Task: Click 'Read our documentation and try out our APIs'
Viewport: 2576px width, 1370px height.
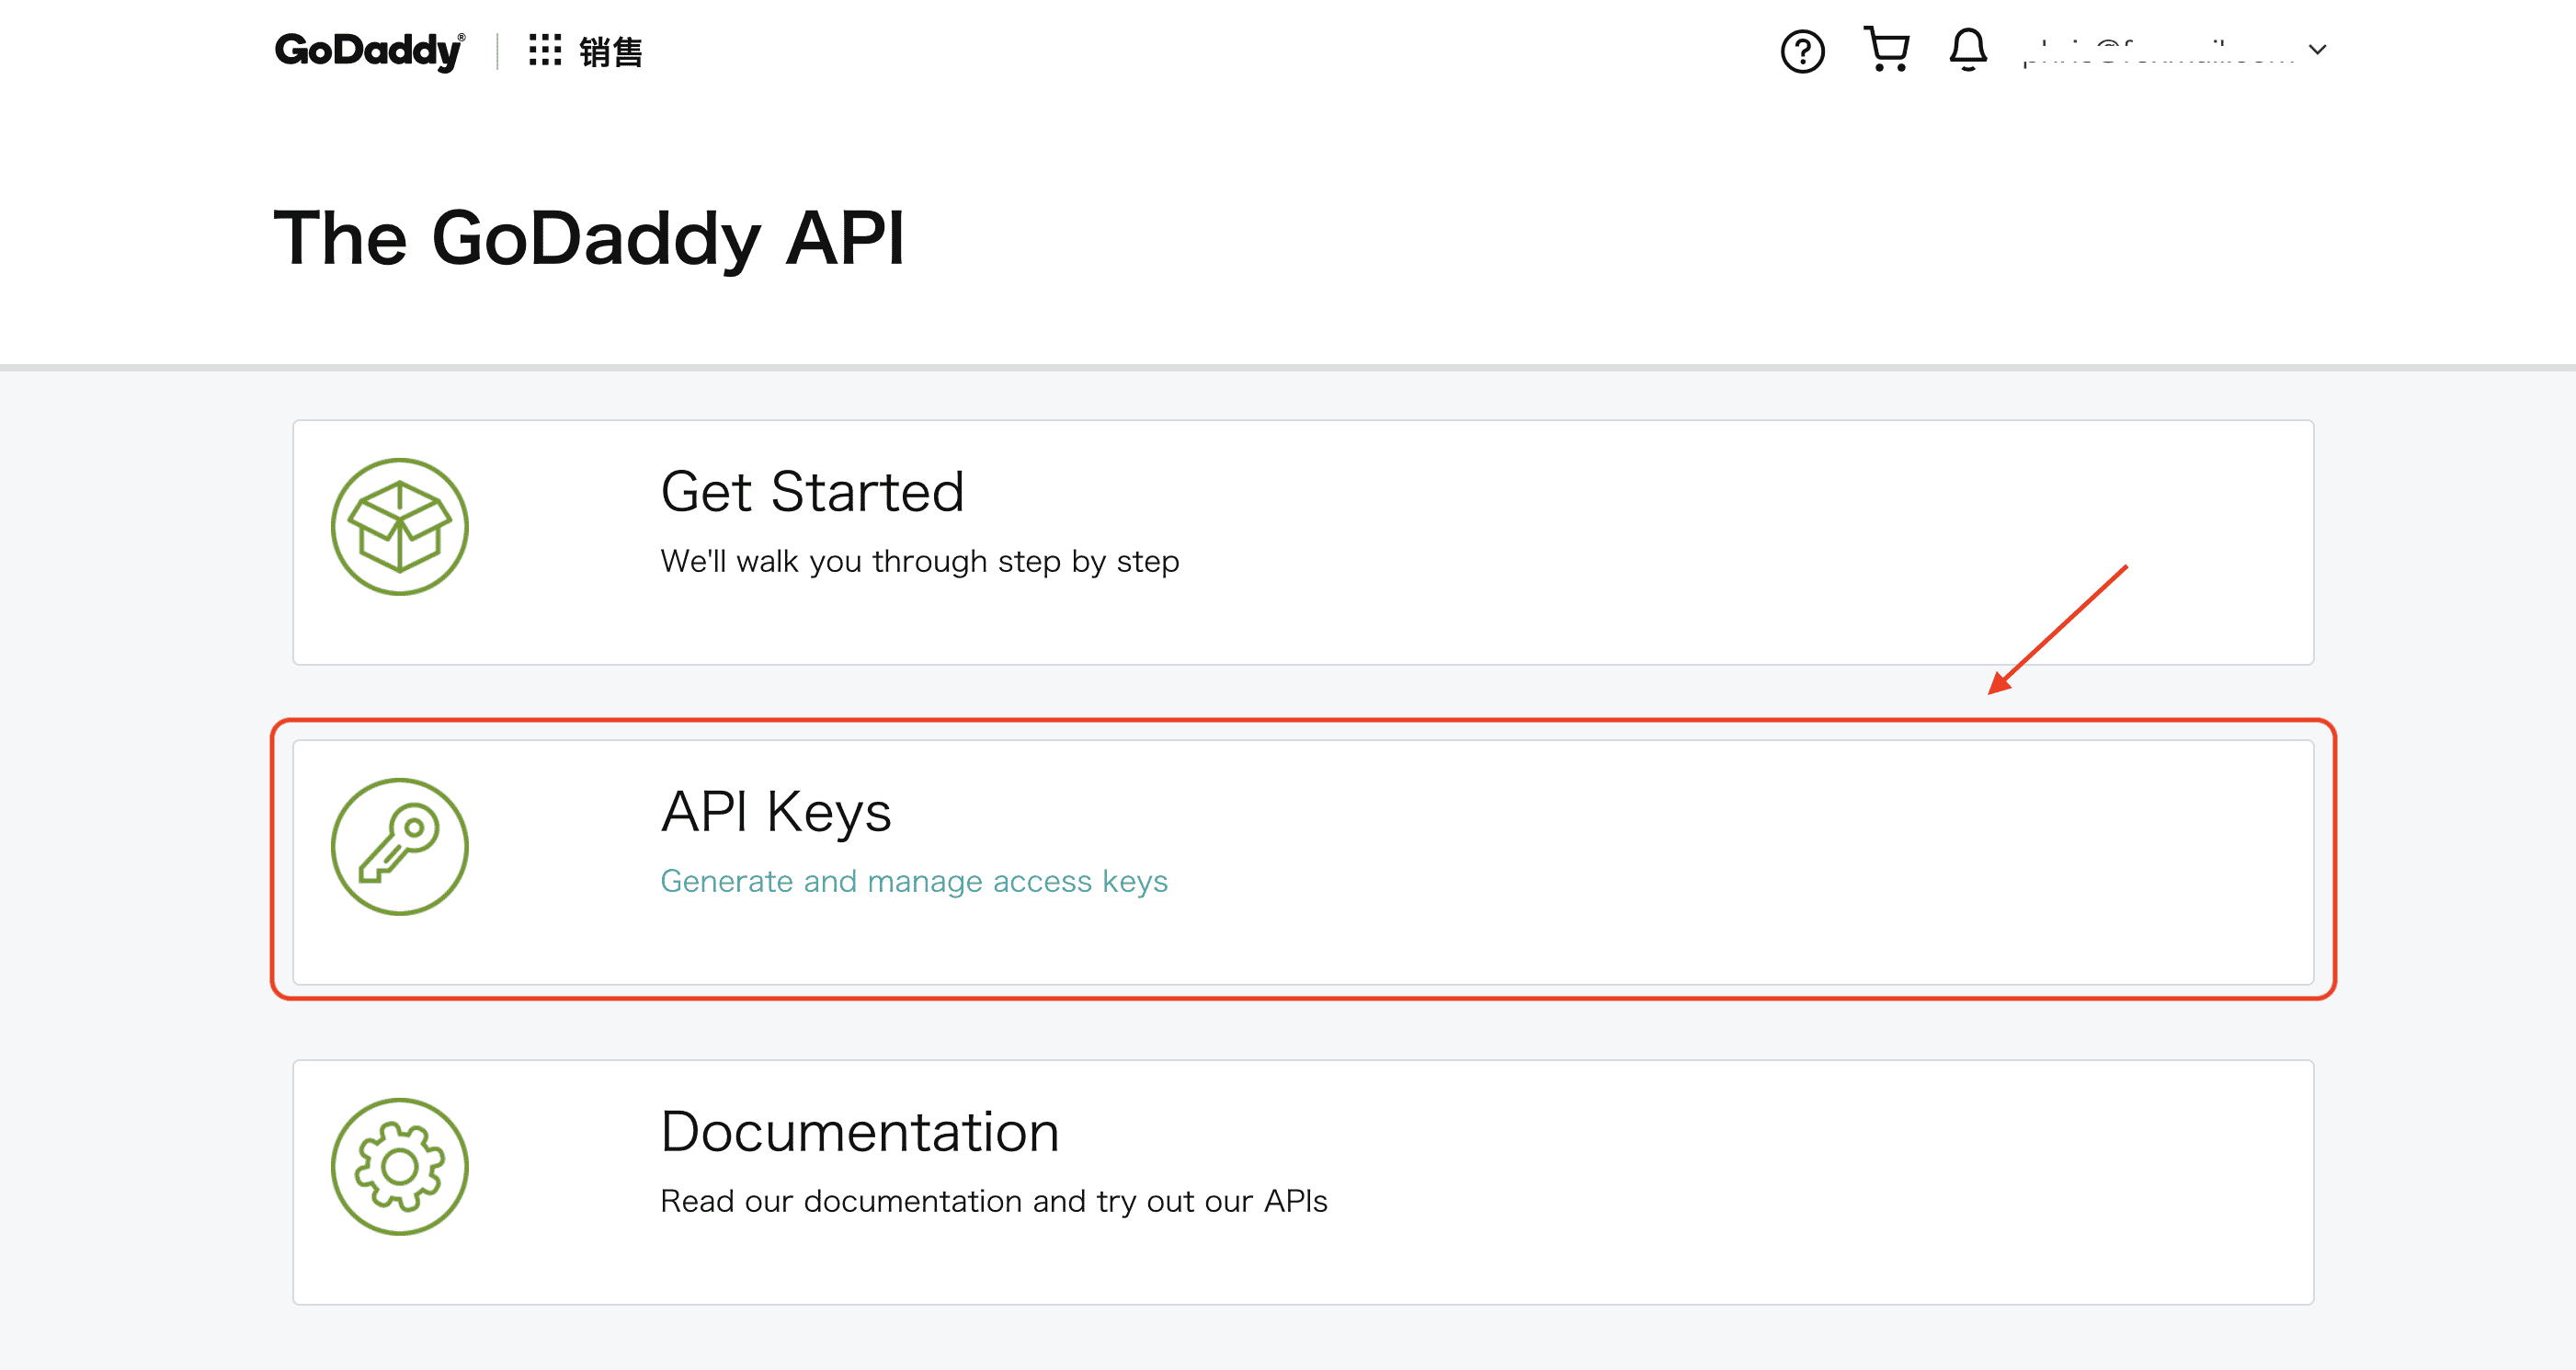Action: coord(993,1201)
